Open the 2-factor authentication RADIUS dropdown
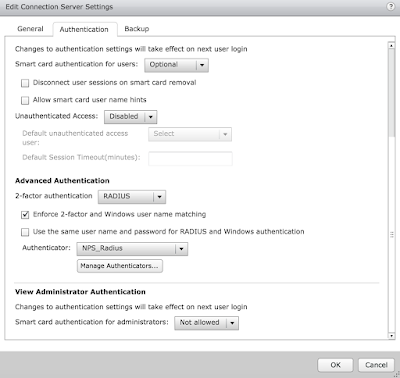The width and height of the screenshot is (400, 378). coord(132,197)
